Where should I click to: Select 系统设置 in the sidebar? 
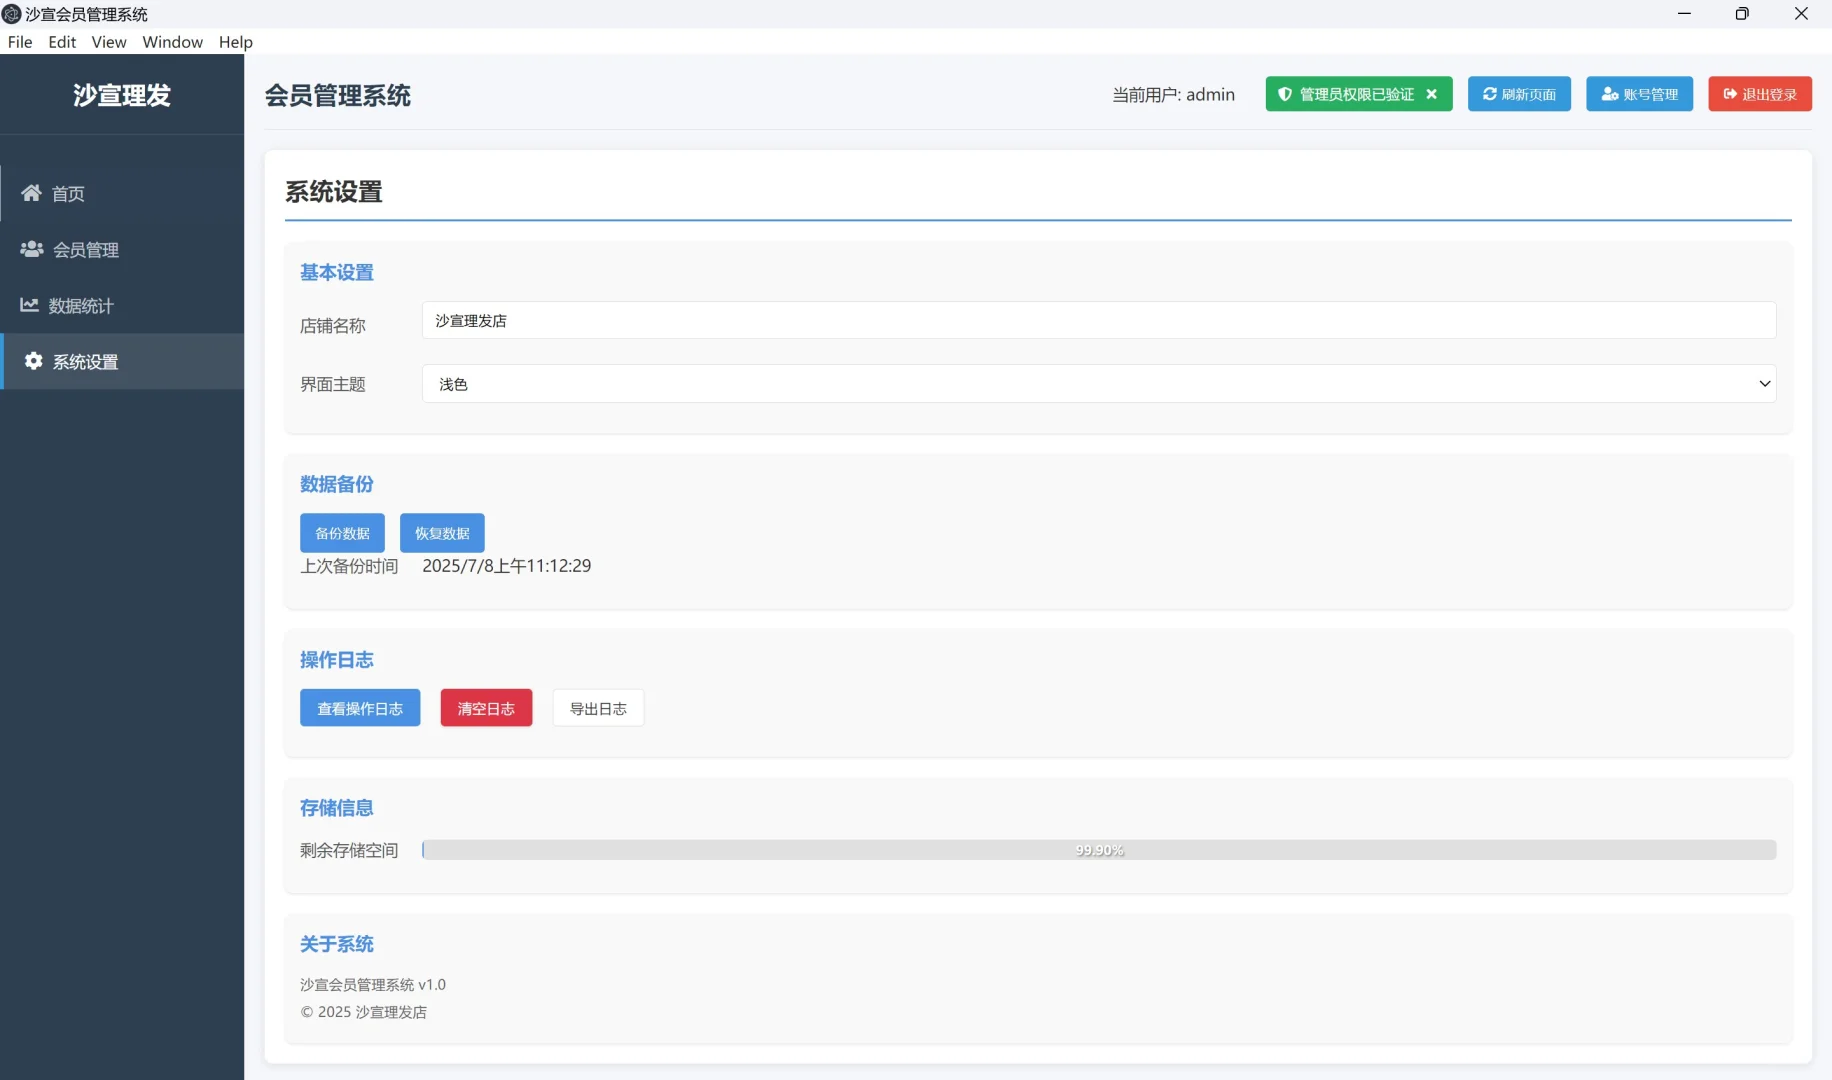tap(122, 361)
